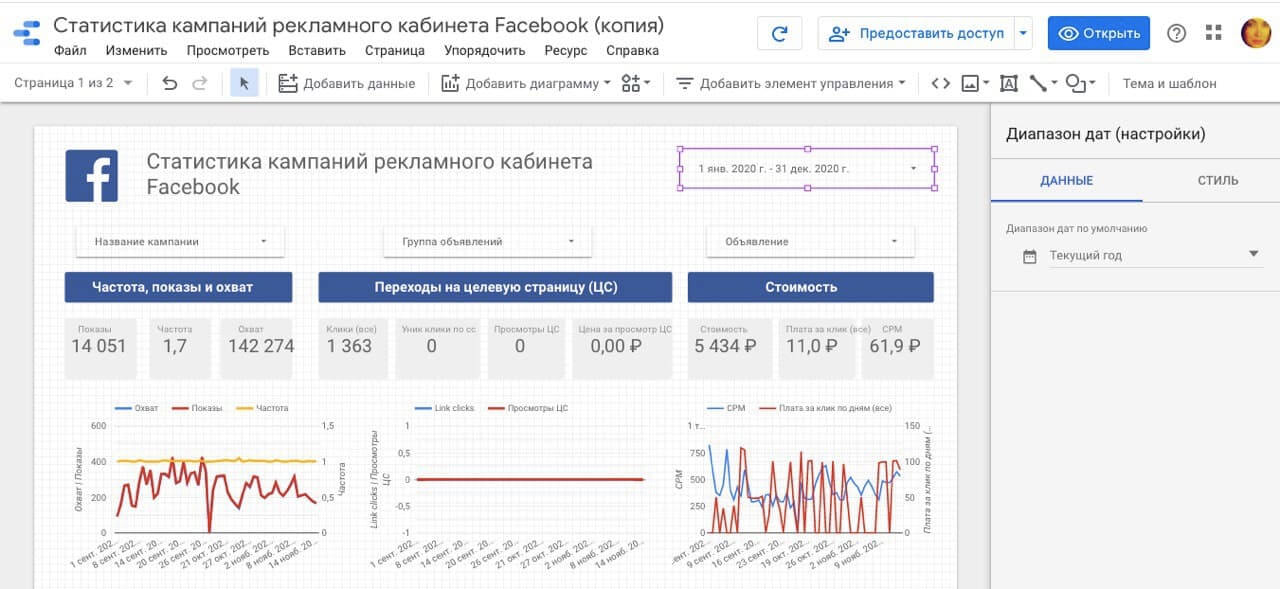The width and height of the screenshot is (1280, 589).
Task: Select the 'Стоимость' header block
Action: [x=811, y=287]
